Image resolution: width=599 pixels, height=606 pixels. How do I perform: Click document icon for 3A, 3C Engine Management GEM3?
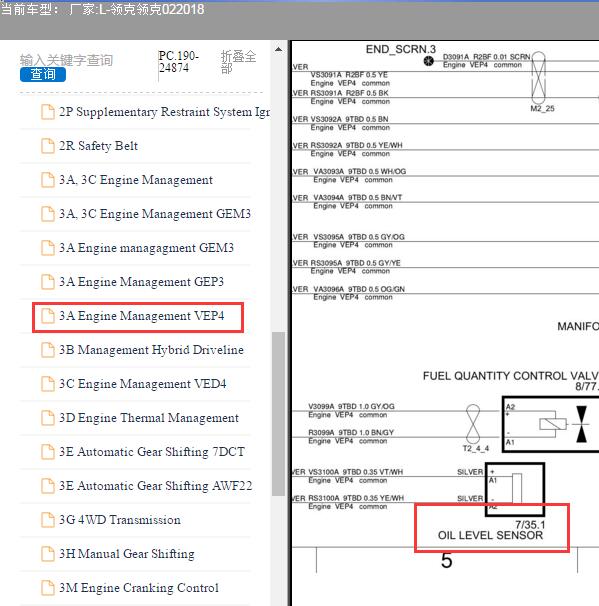click(x=48, y=214)
